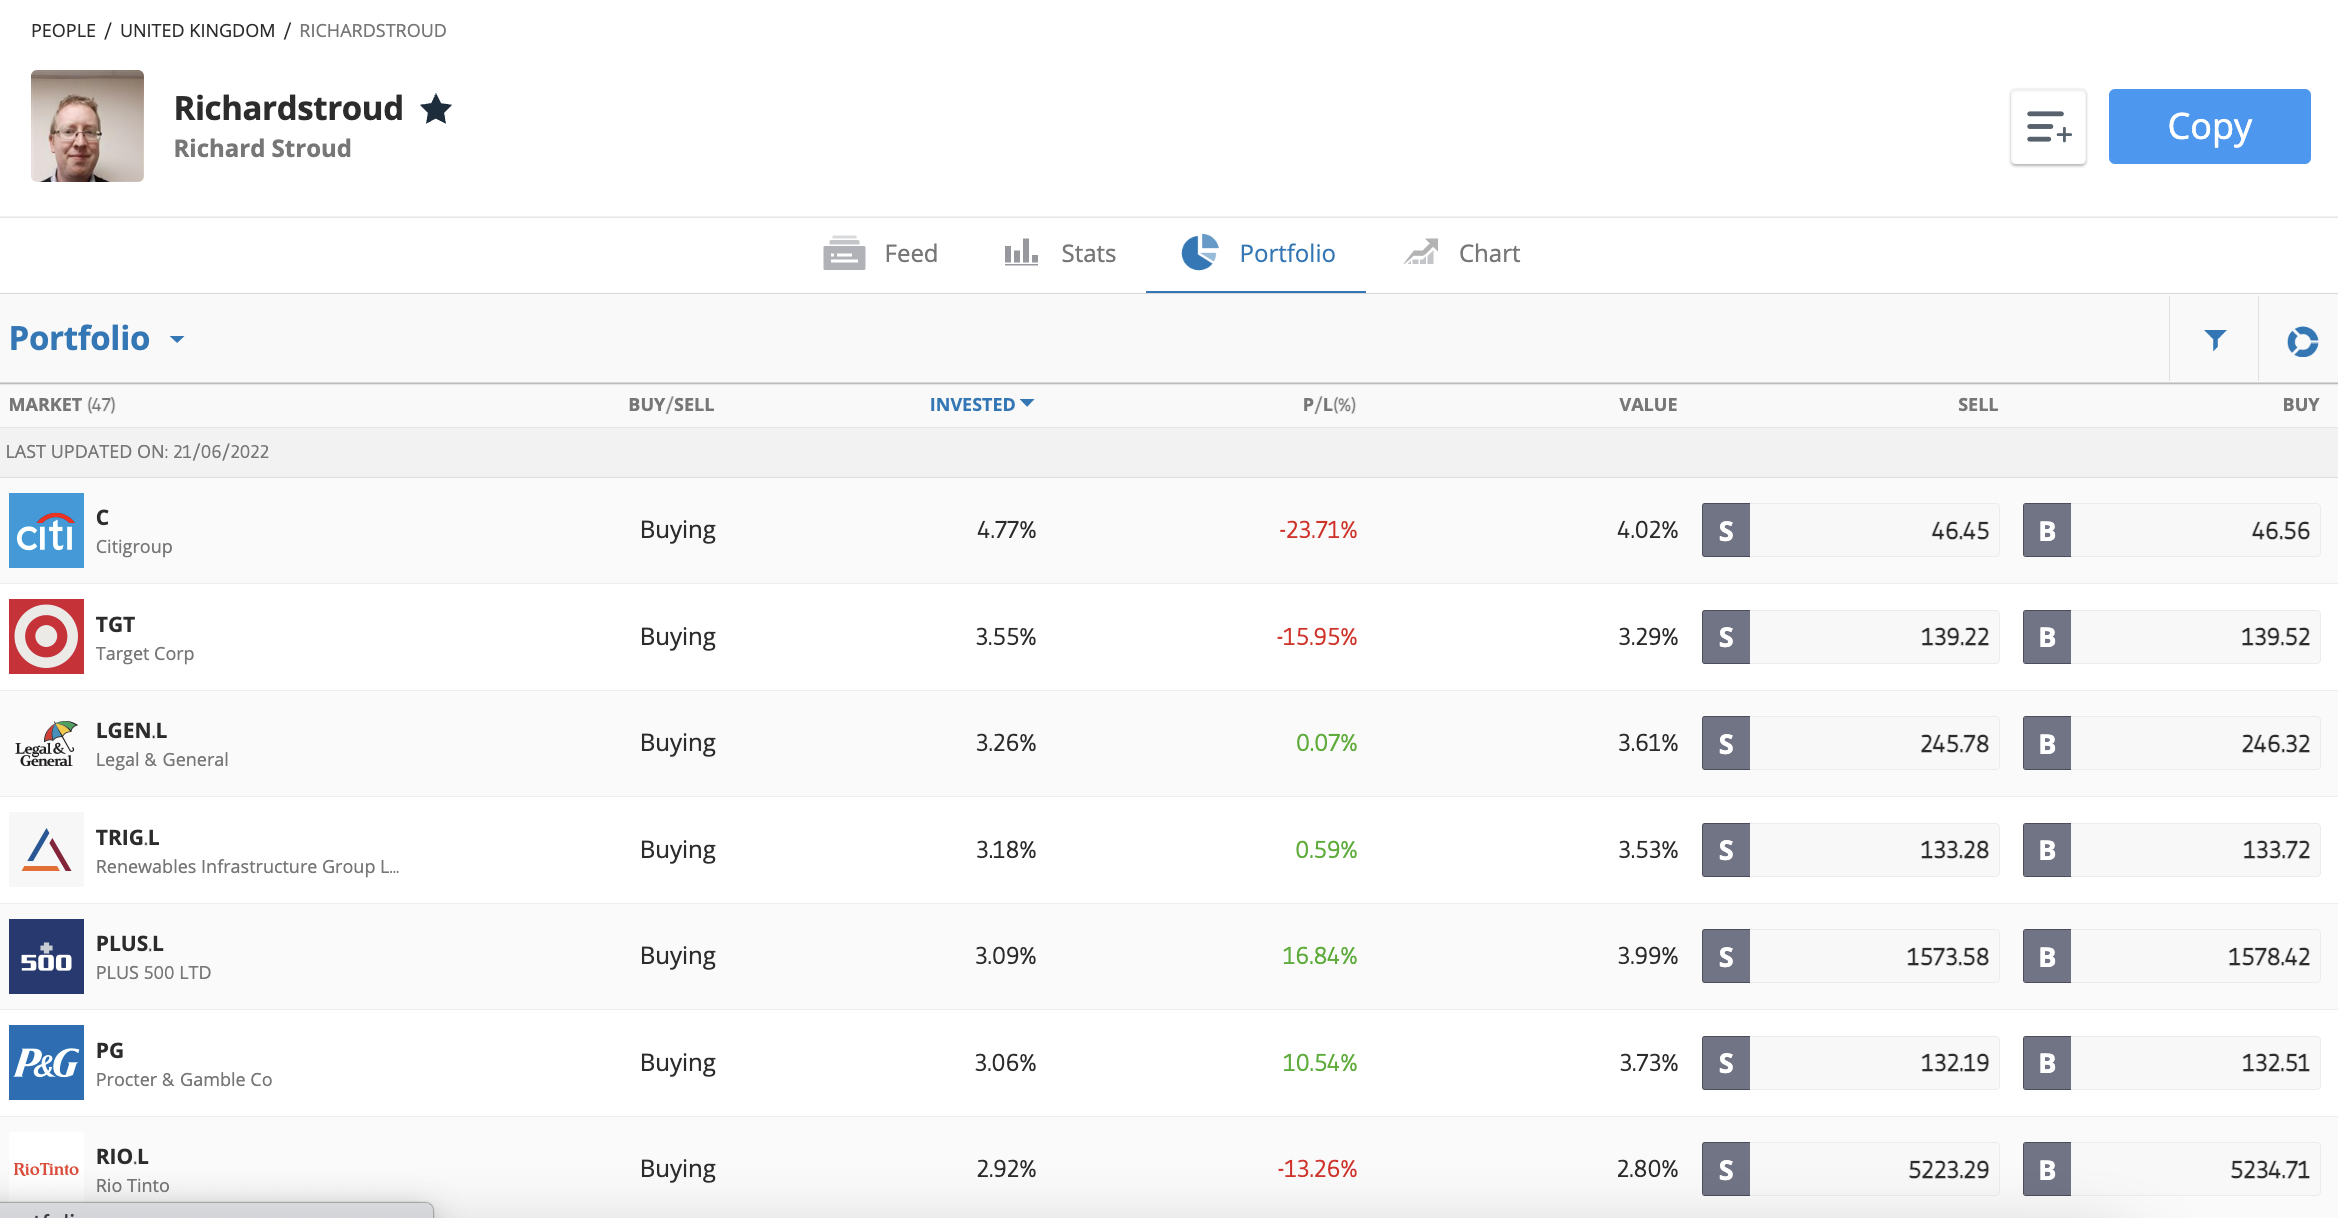Click the 16.84% P/L value
The image size is (2338, 1218).
pyautogui.click(x=1319, y=956)
